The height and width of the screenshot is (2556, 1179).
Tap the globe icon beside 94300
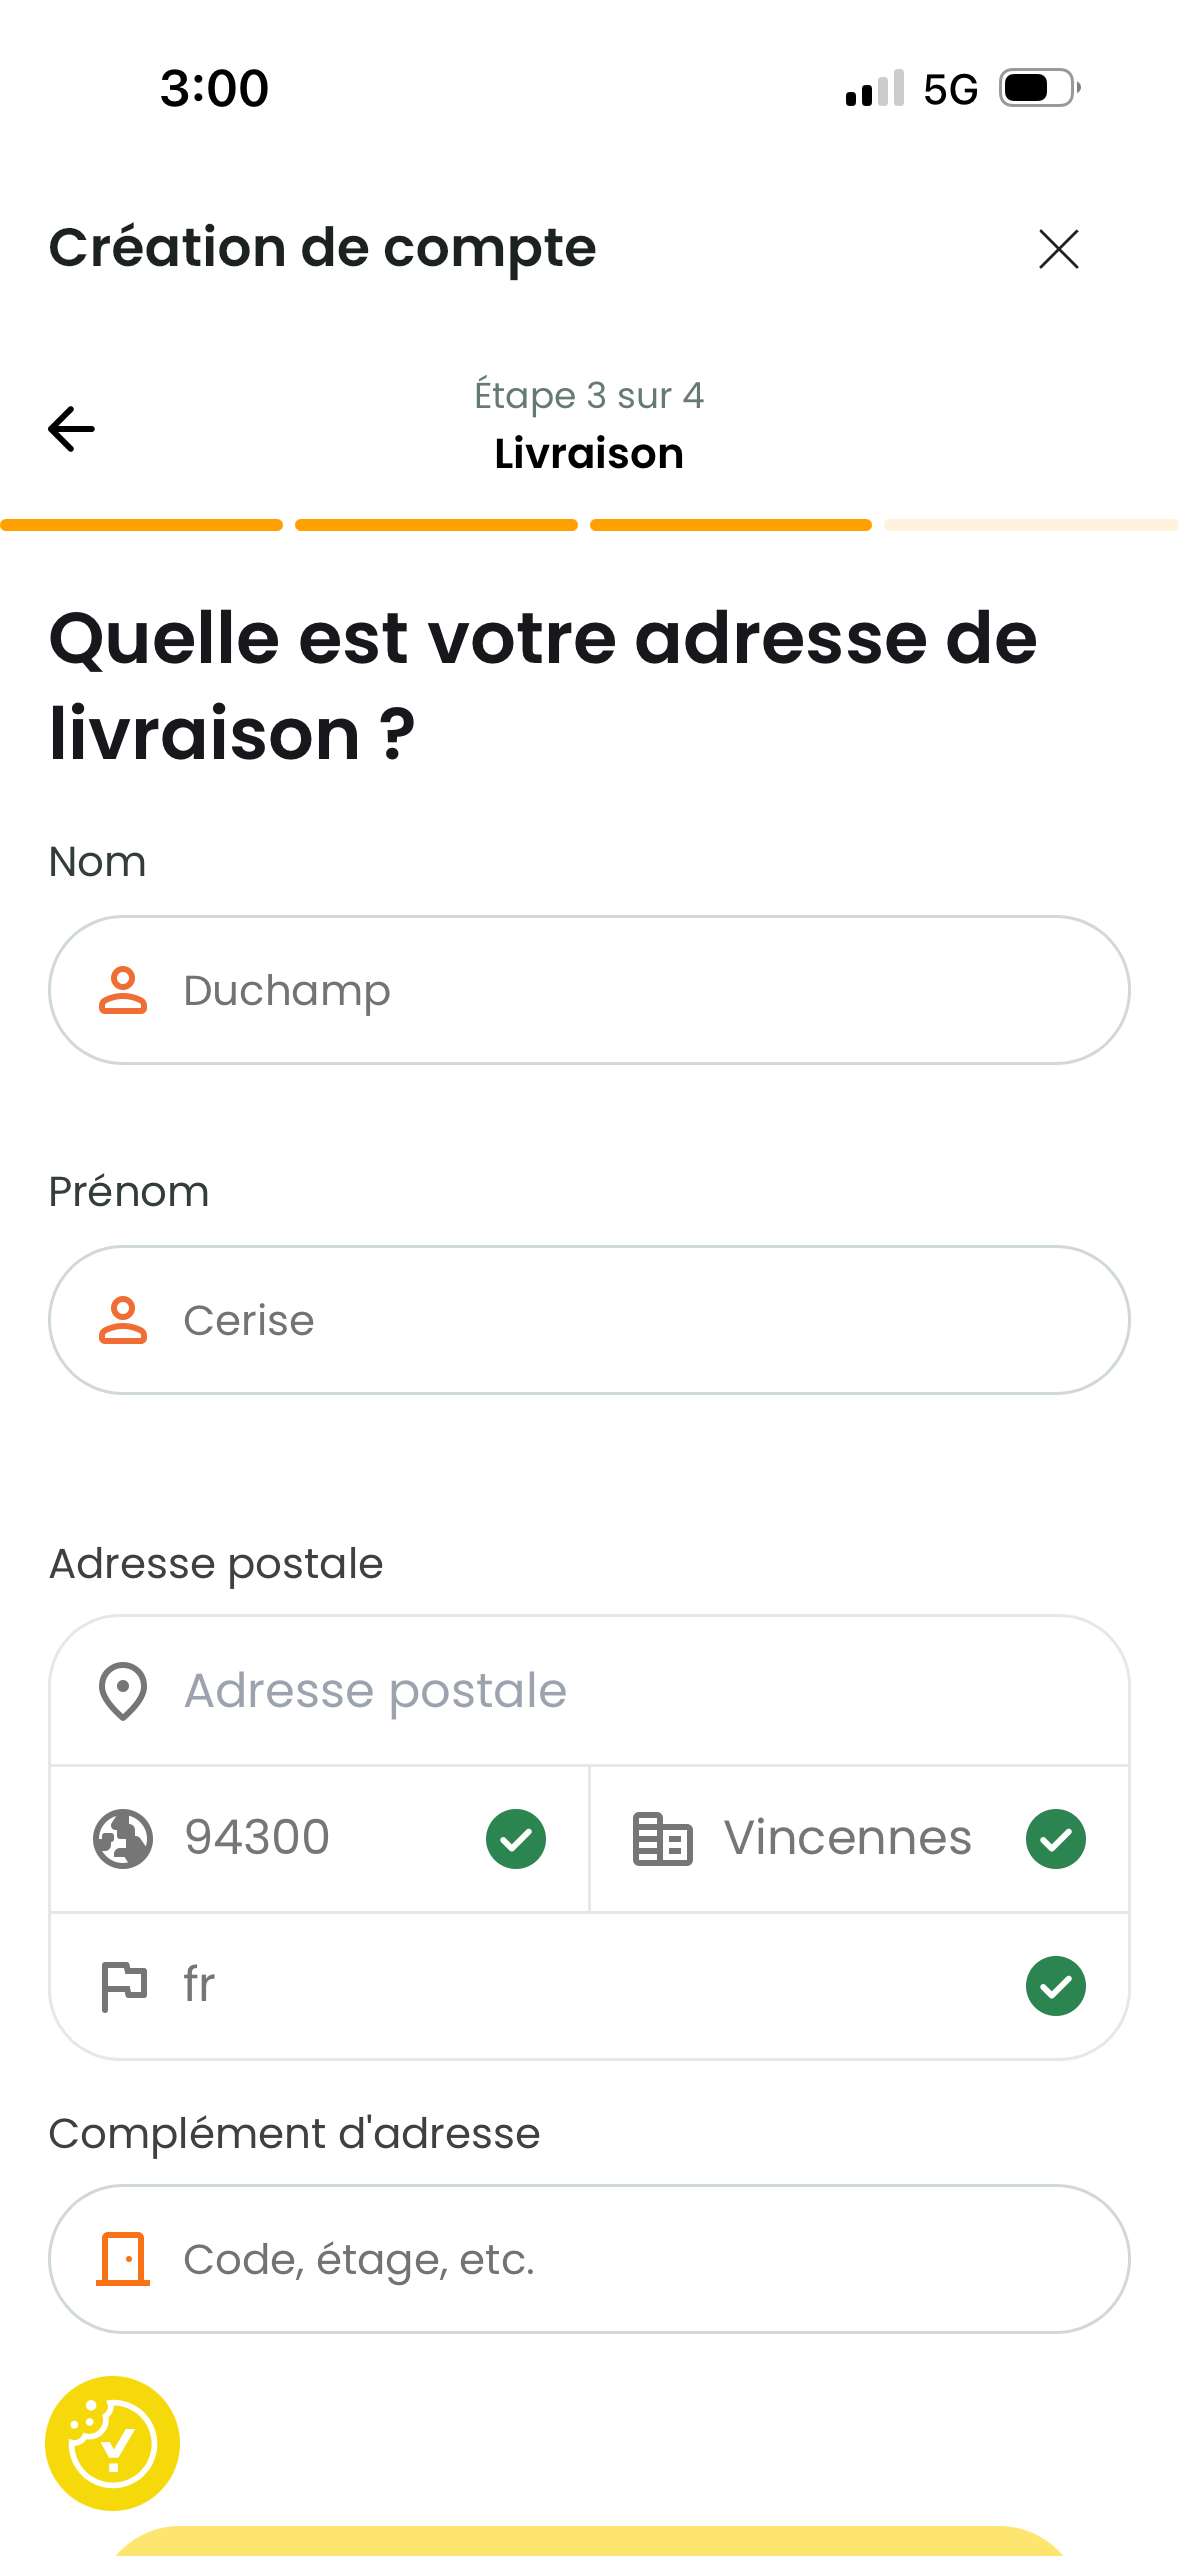click(x=123, y=1839)
